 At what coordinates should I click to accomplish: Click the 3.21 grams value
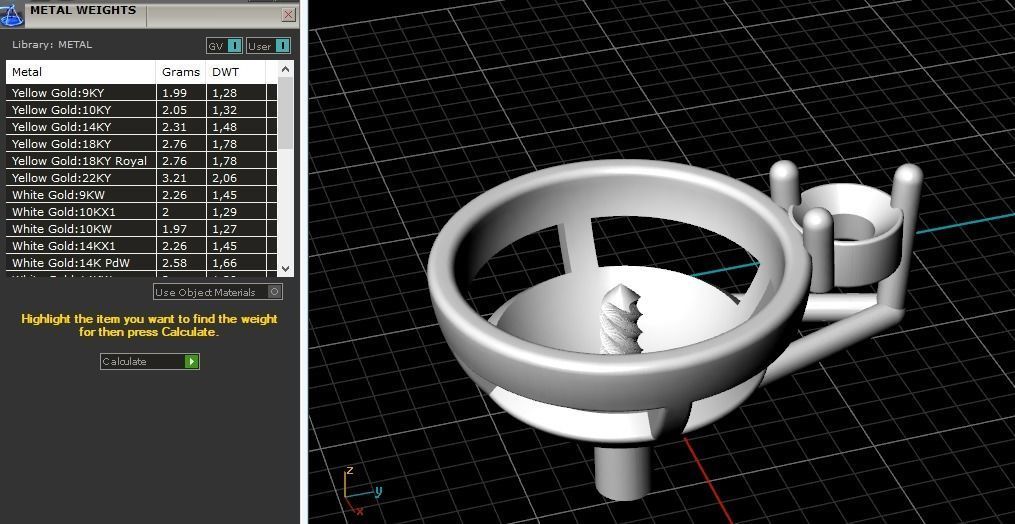tap(174, 178)
